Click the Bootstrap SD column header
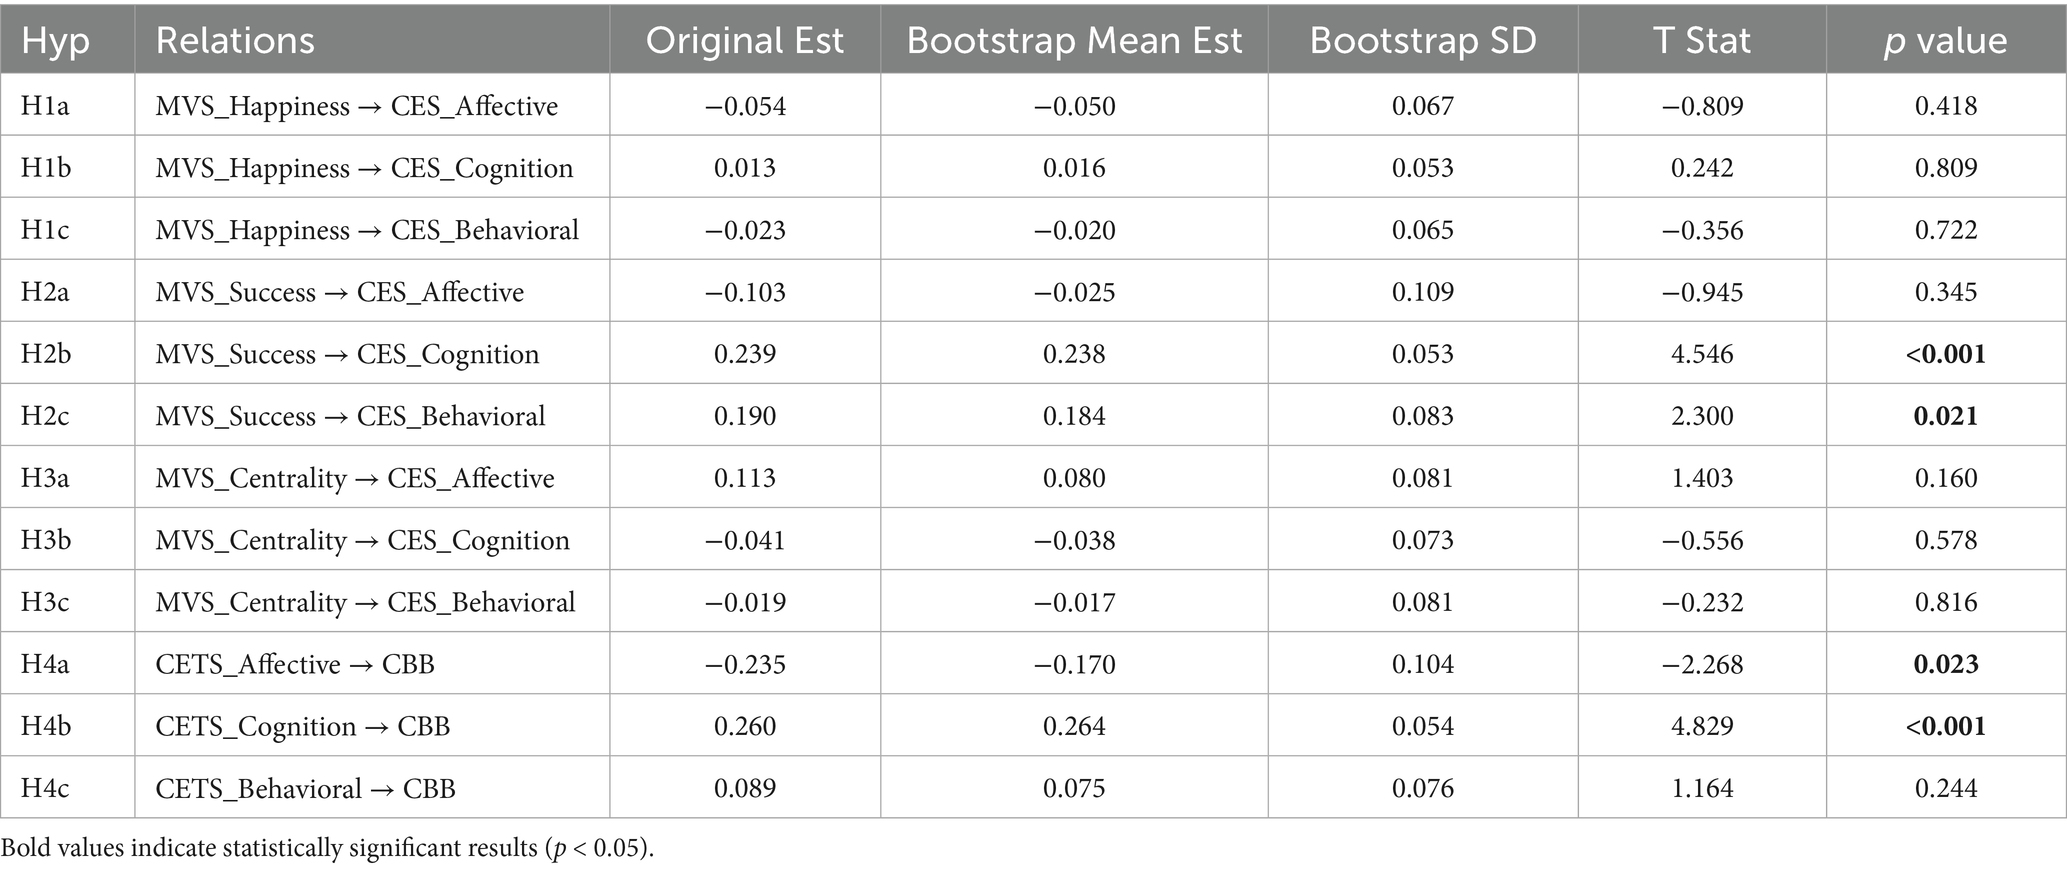This screenshot has height=870, width=2067. [1422, 41]
